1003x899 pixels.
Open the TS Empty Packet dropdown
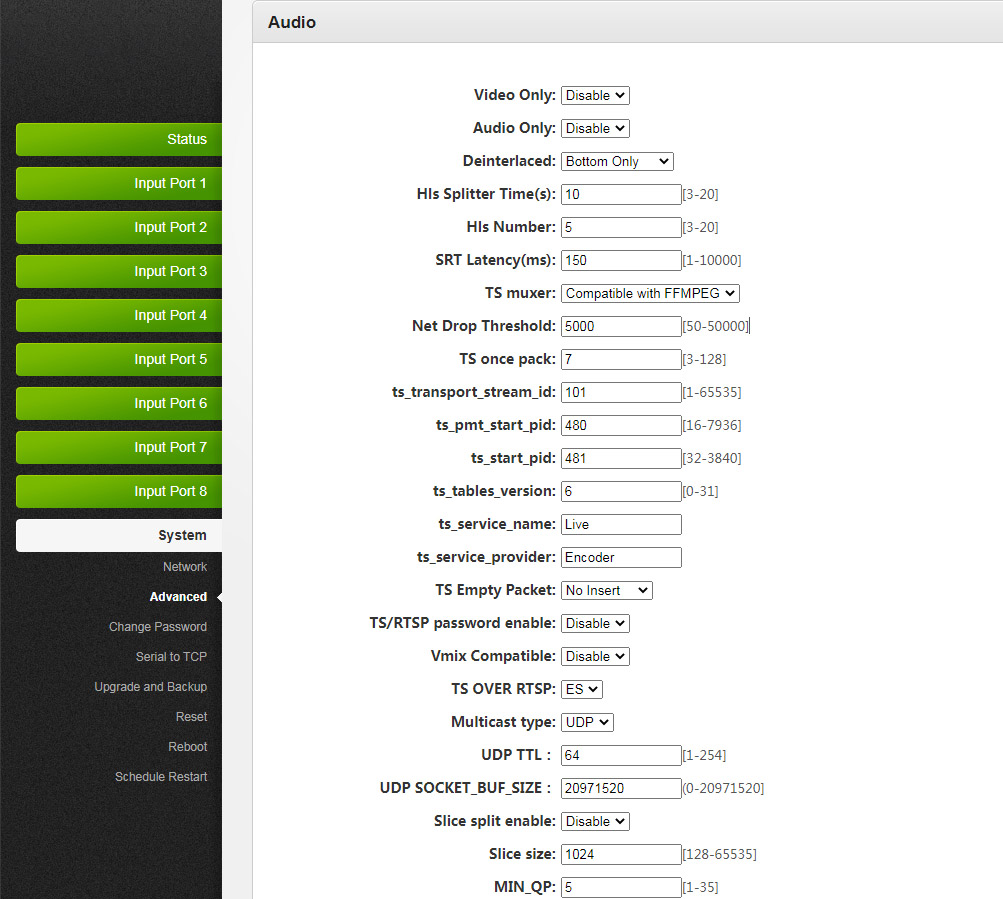point(606,590)
